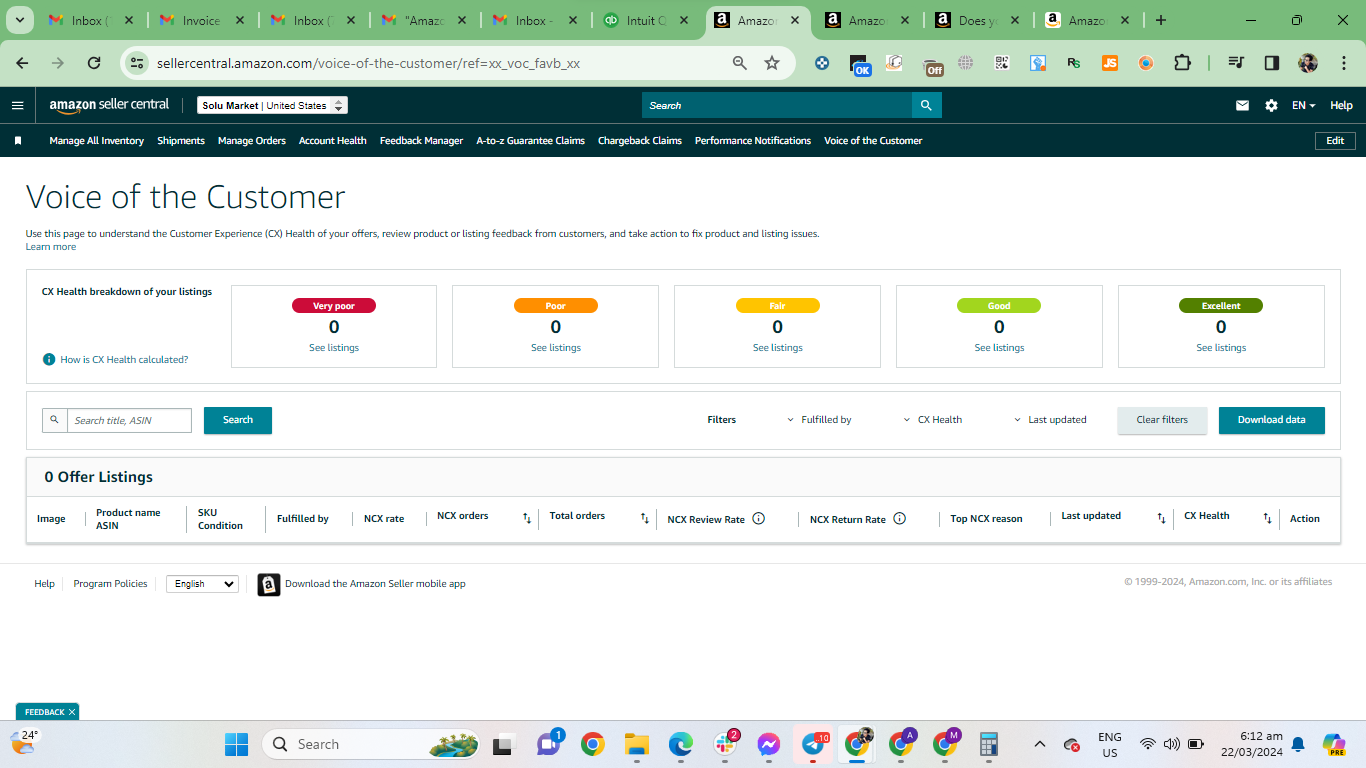The width and height of the screenshot is (1366, 768).
Task: Follow the Learn more link
Action: (x=51, y=247)
